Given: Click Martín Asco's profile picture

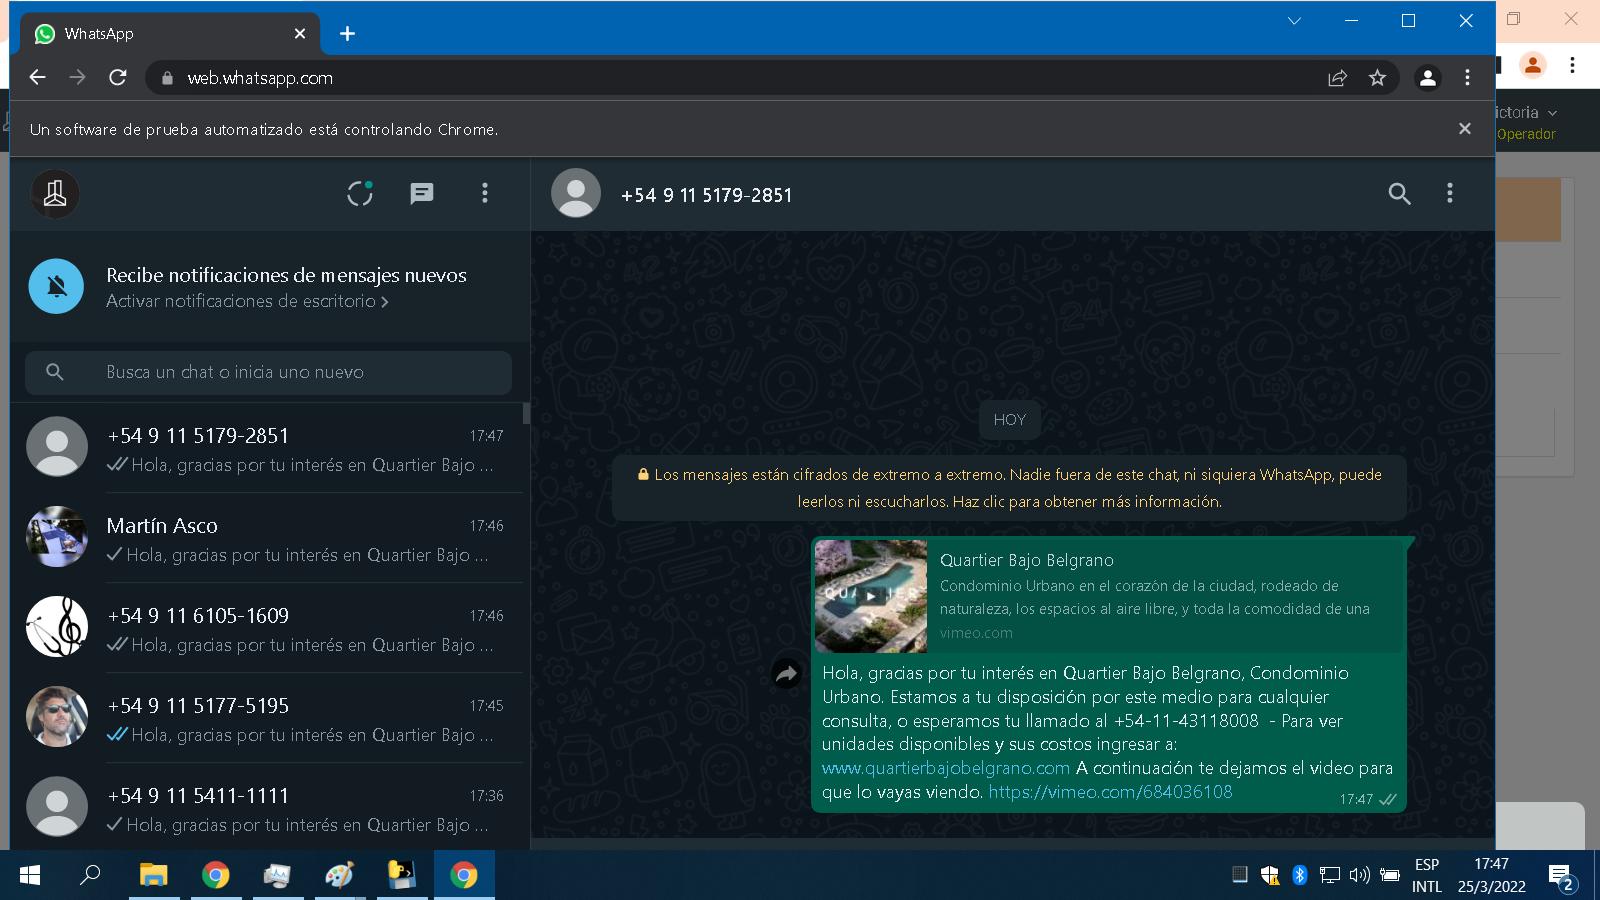Looking at the screenshot, I should click(x=57, y=537).
